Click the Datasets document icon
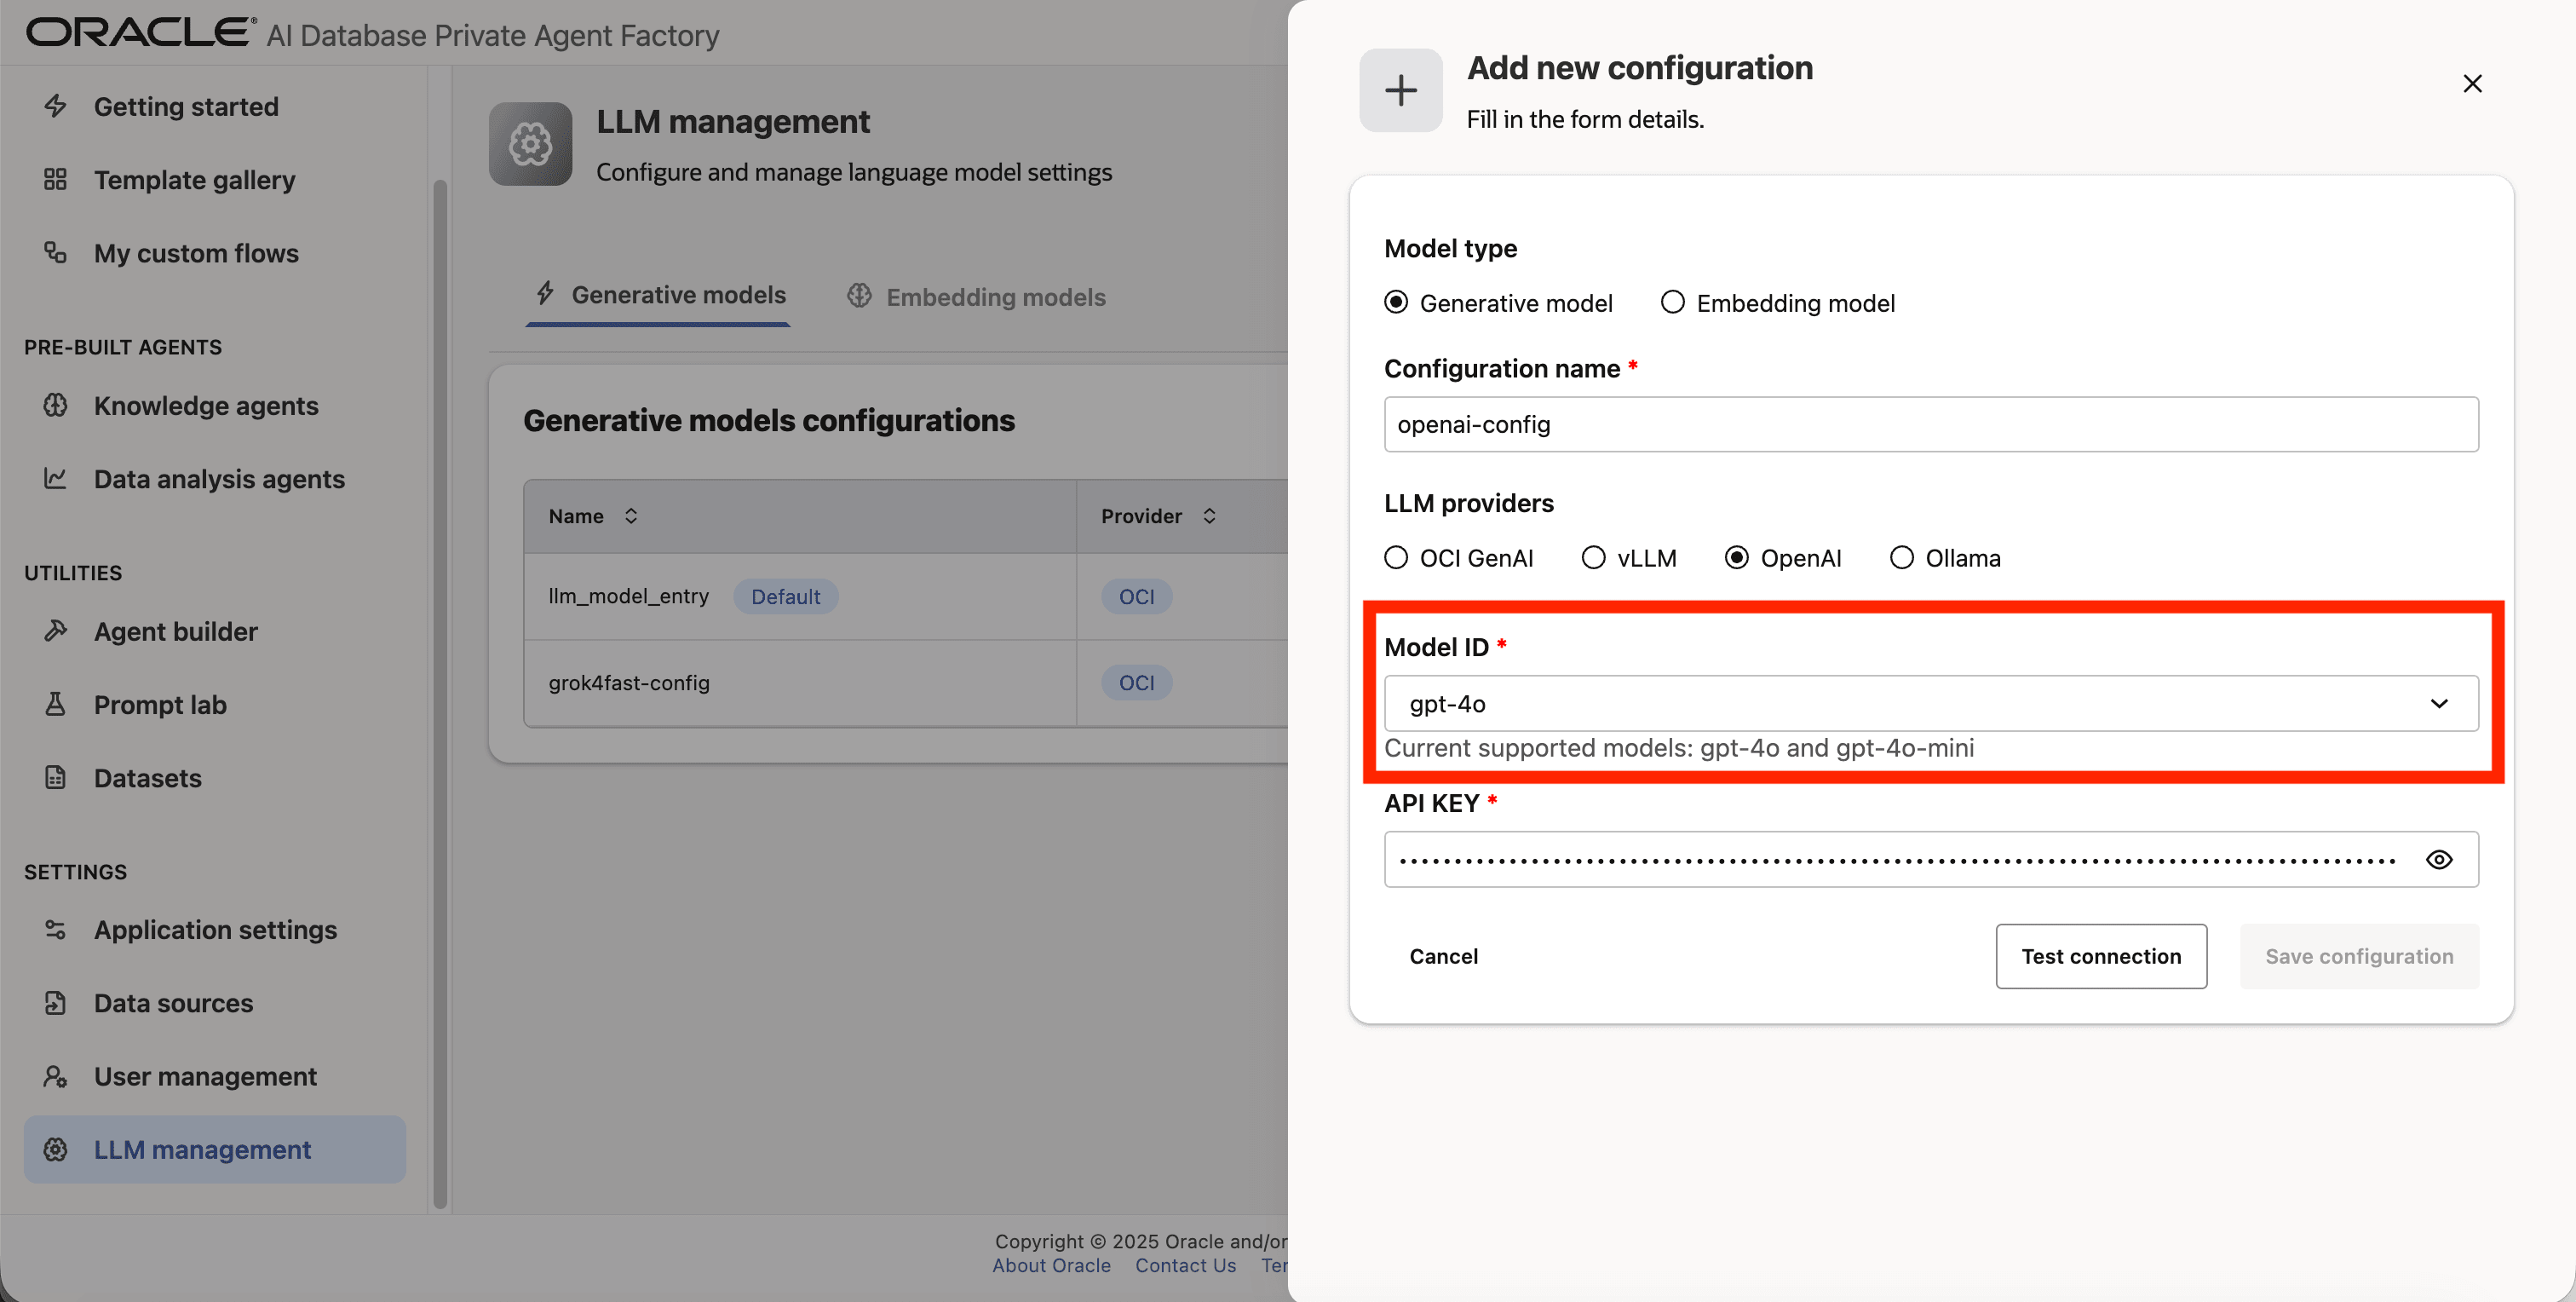This screenshot has height=1302, width=2576. 55,778
